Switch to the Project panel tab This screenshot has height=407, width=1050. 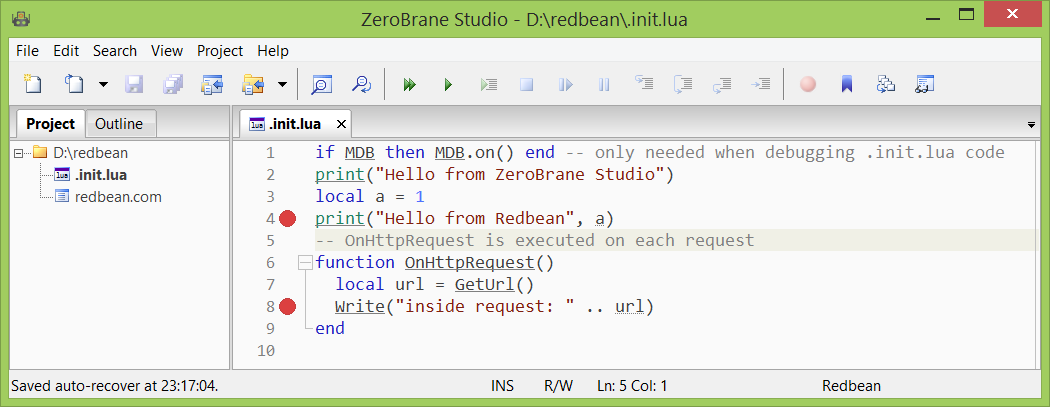(50, 124)
